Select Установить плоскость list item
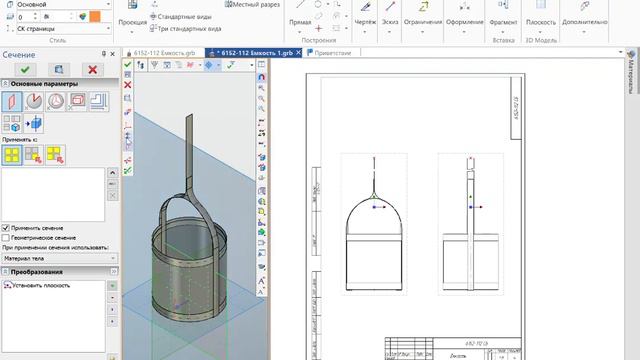640x360 pixels. [x=41, y=286]
